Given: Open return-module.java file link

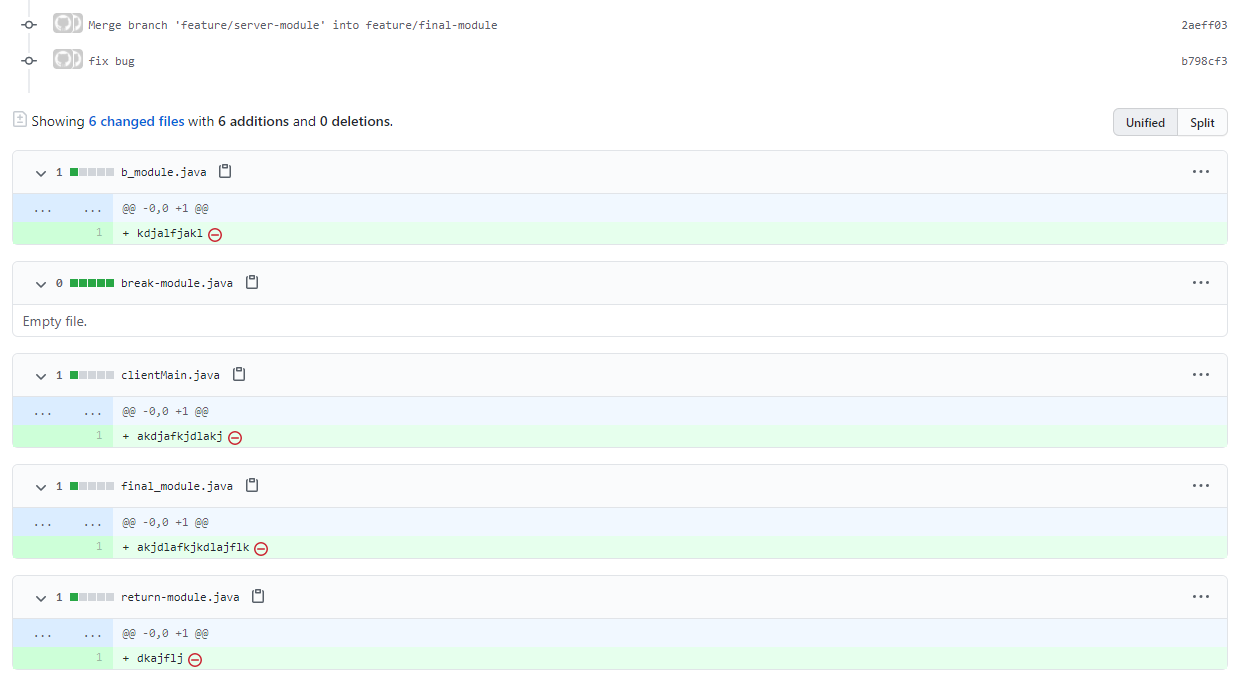Looking at the screenshot, I should pyautogui.click(x=180, y=597).
